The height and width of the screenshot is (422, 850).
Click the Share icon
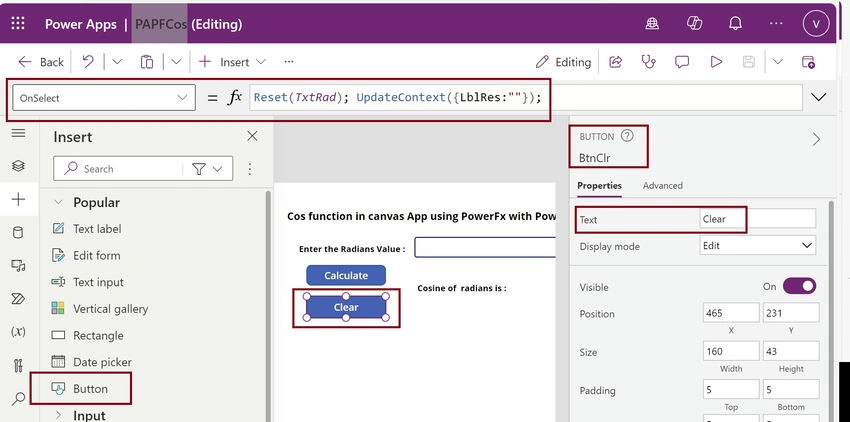pos(615,62)
